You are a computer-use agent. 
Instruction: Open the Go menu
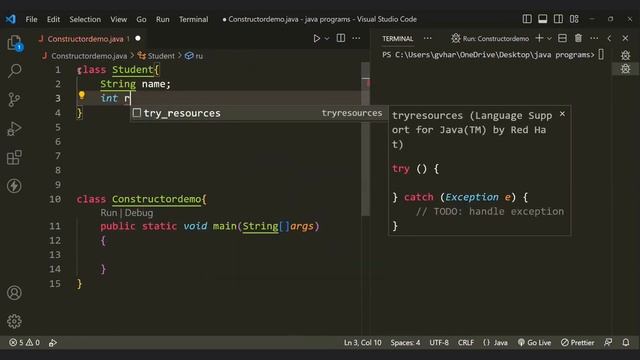[141, 19]
